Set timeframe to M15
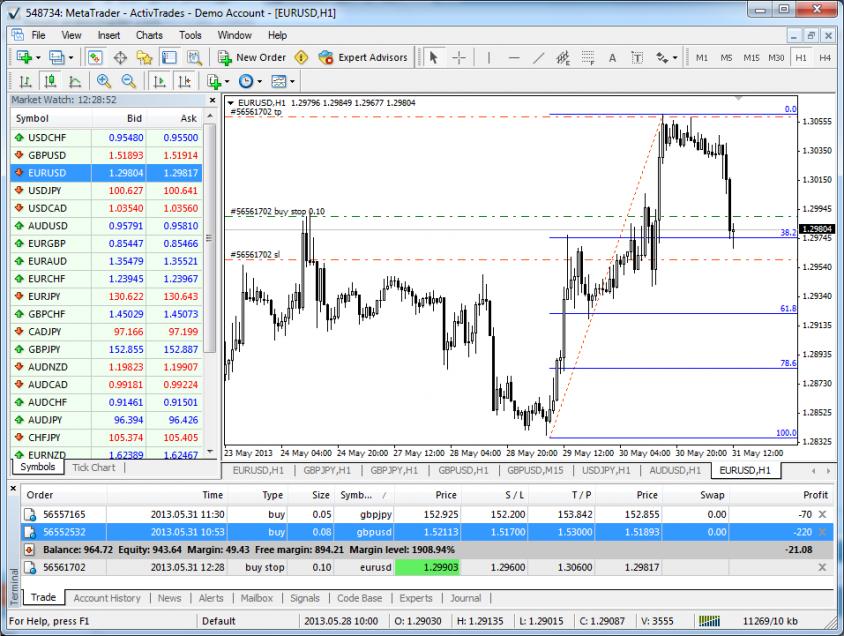The image size is (844, 636). (x=751, y=58)
